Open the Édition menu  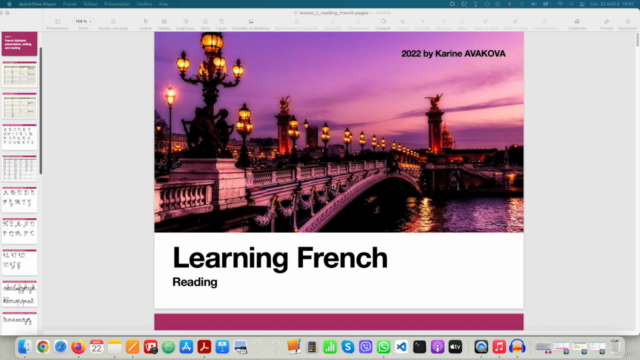91,4
